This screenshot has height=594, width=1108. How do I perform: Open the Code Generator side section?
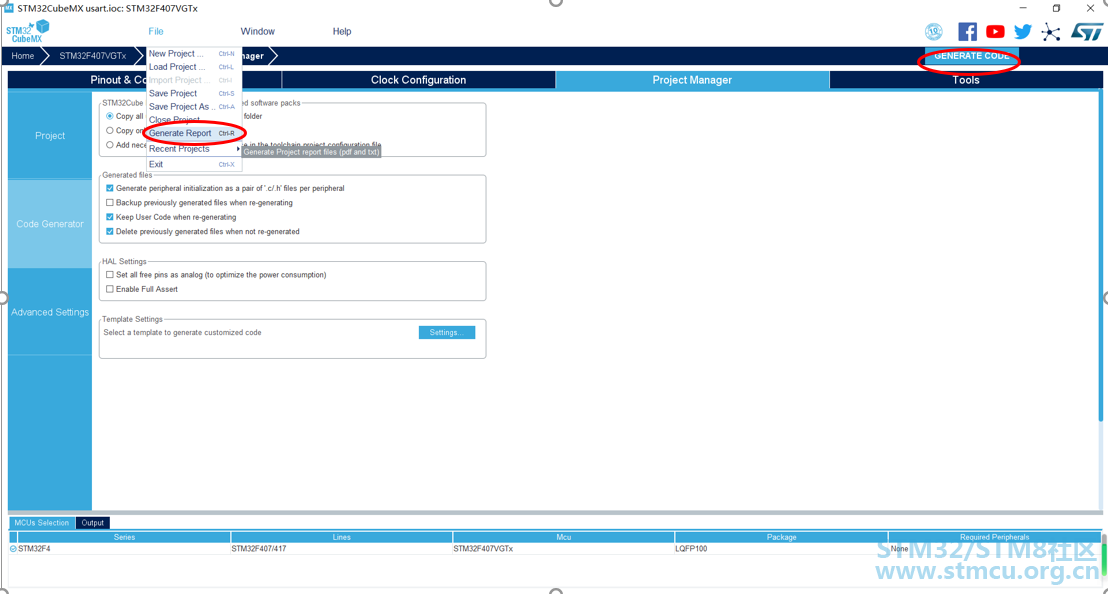pyautogui.click(x=49, y=224)
